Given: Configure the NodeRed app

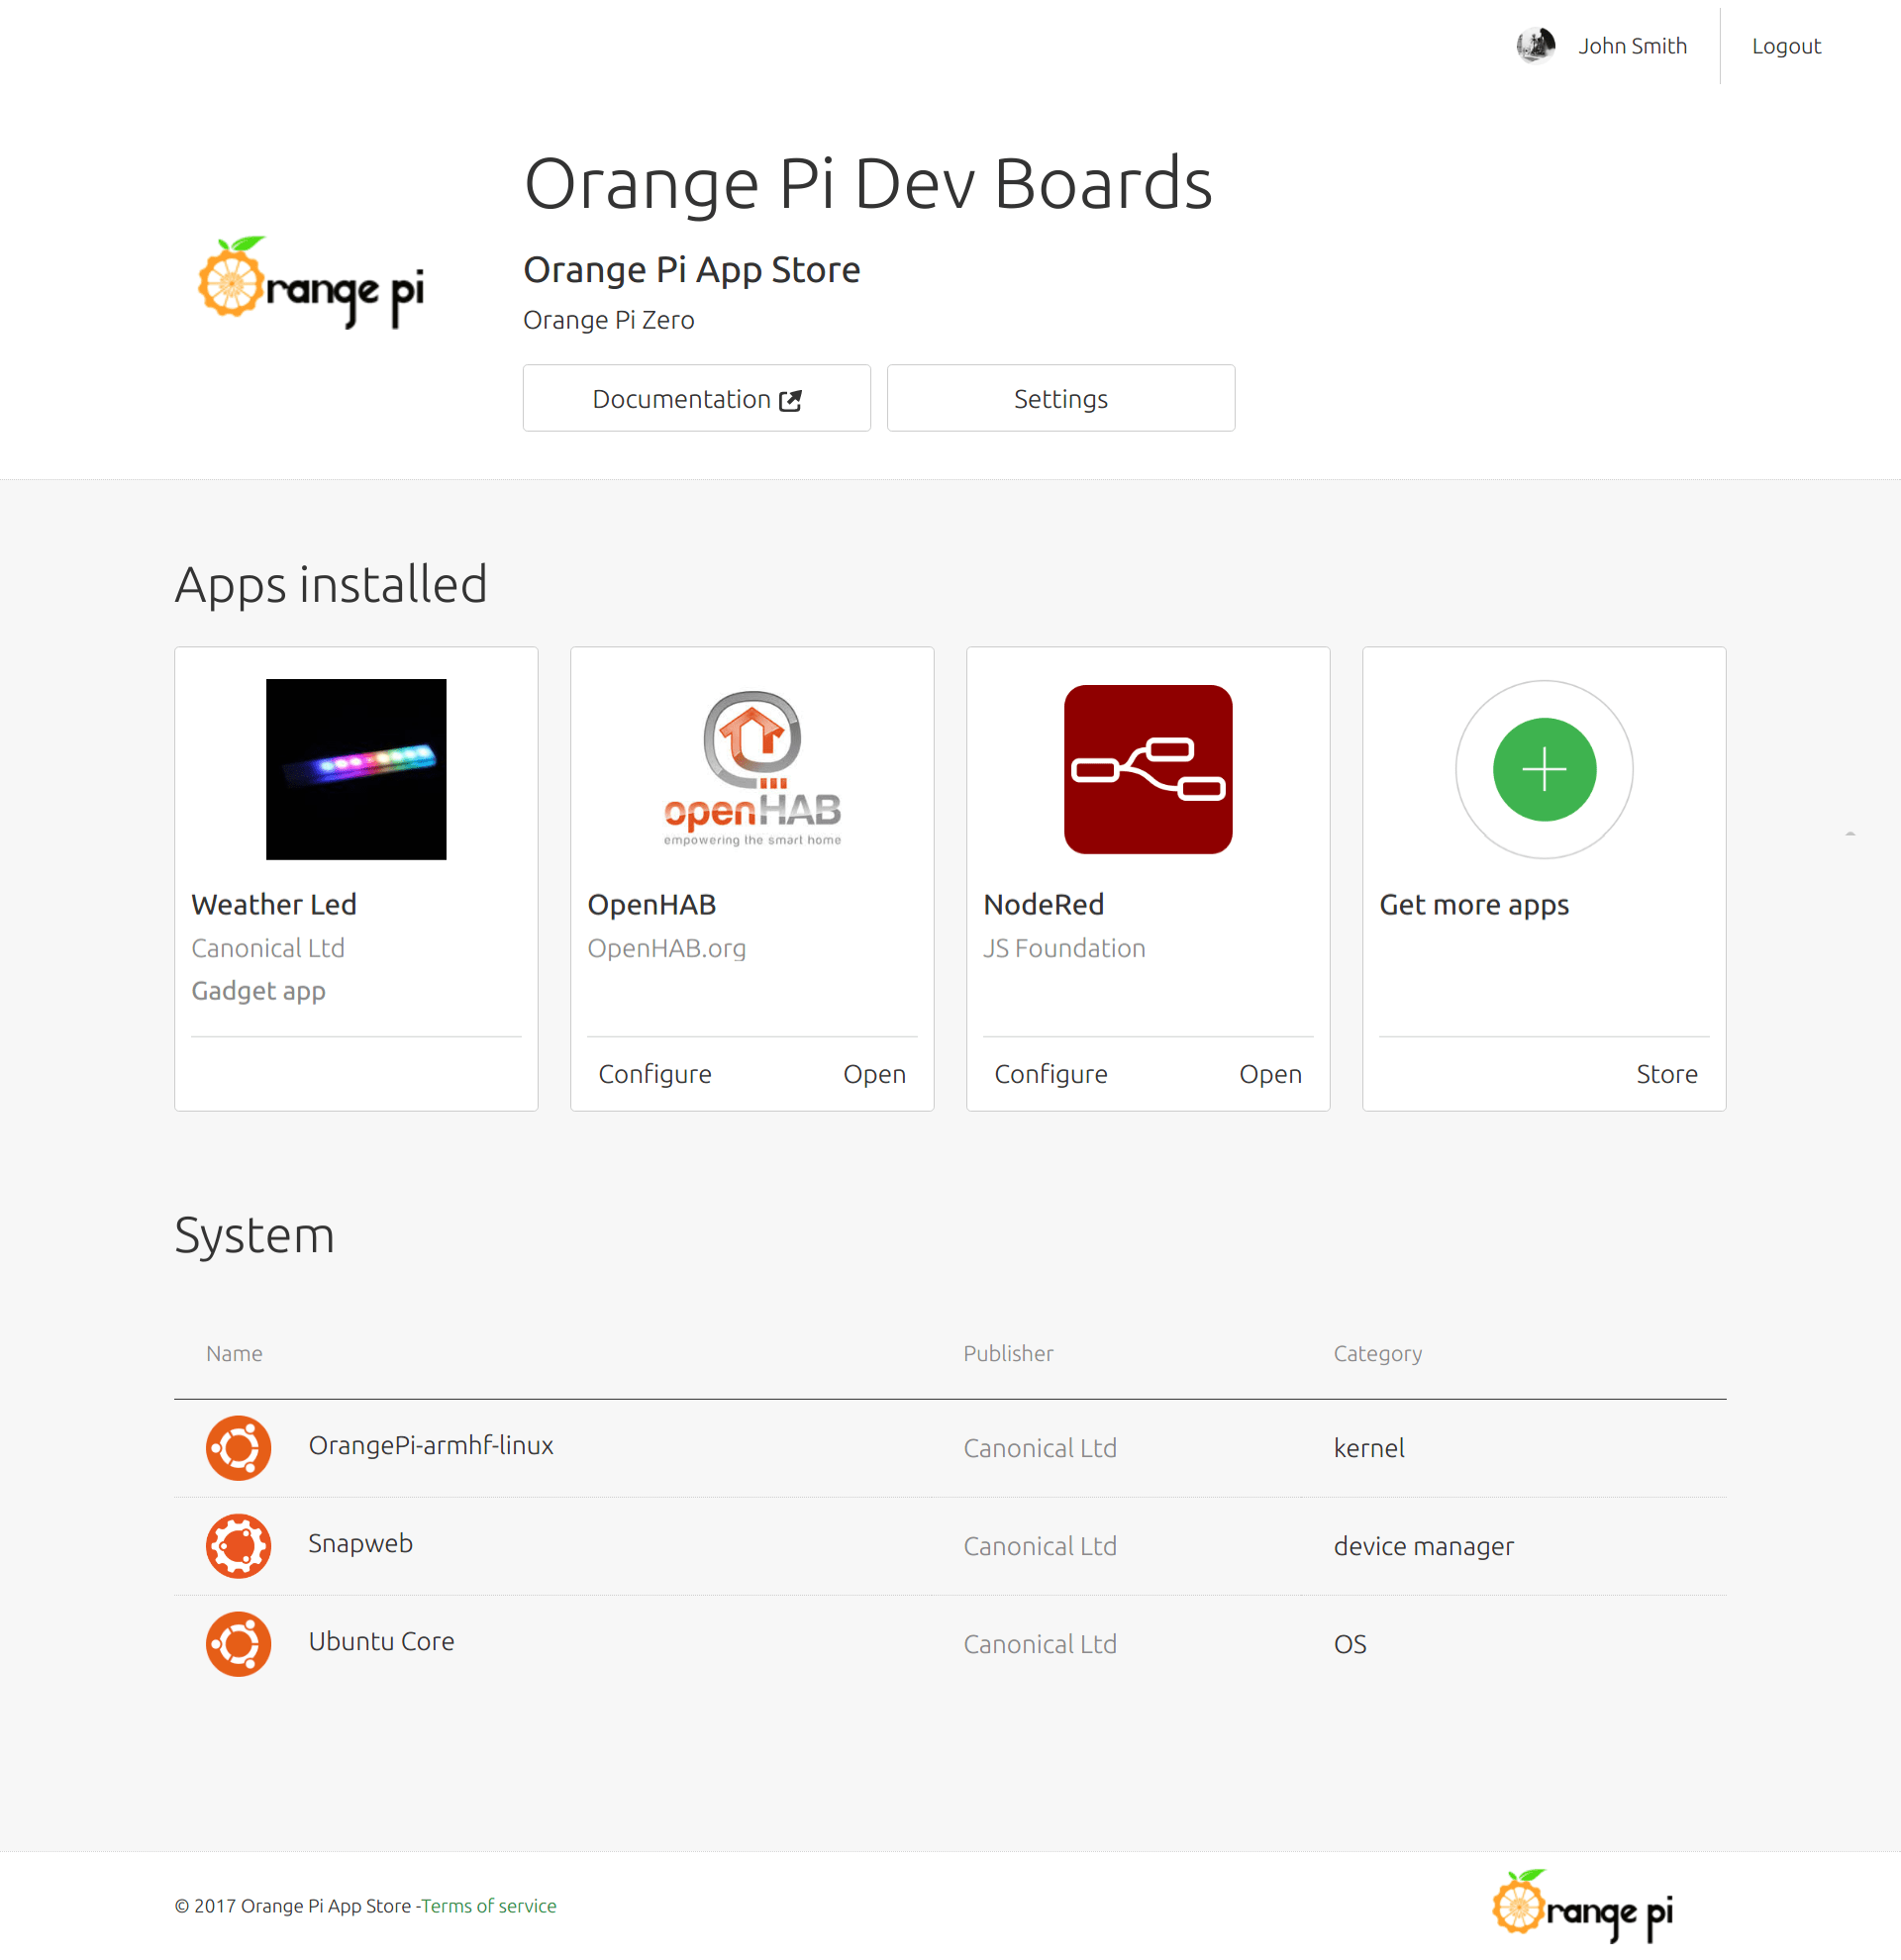Looking at the screenshot, I should point(1050,1074).
